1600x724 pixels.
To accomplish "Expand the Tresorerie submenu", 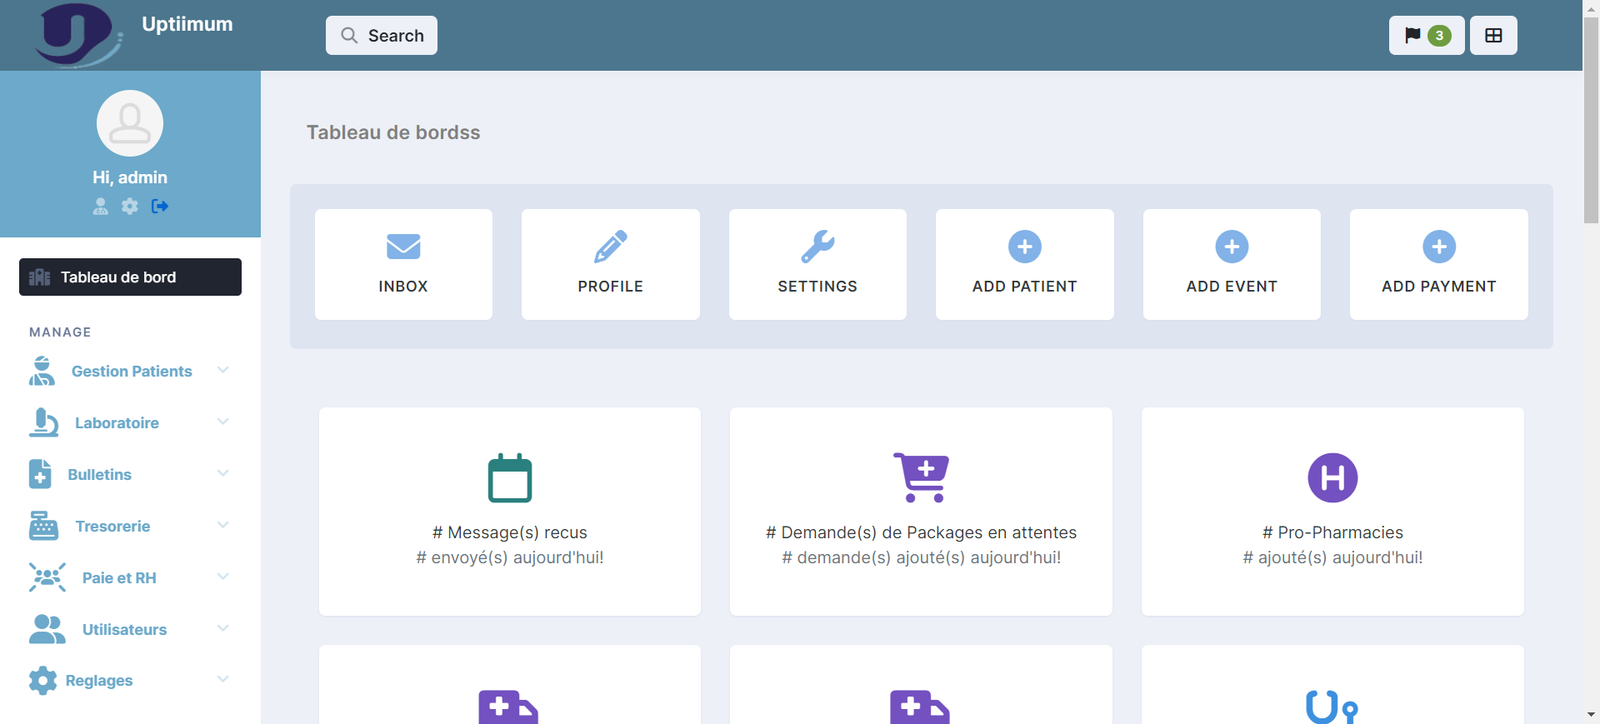I will coord(223,525).
